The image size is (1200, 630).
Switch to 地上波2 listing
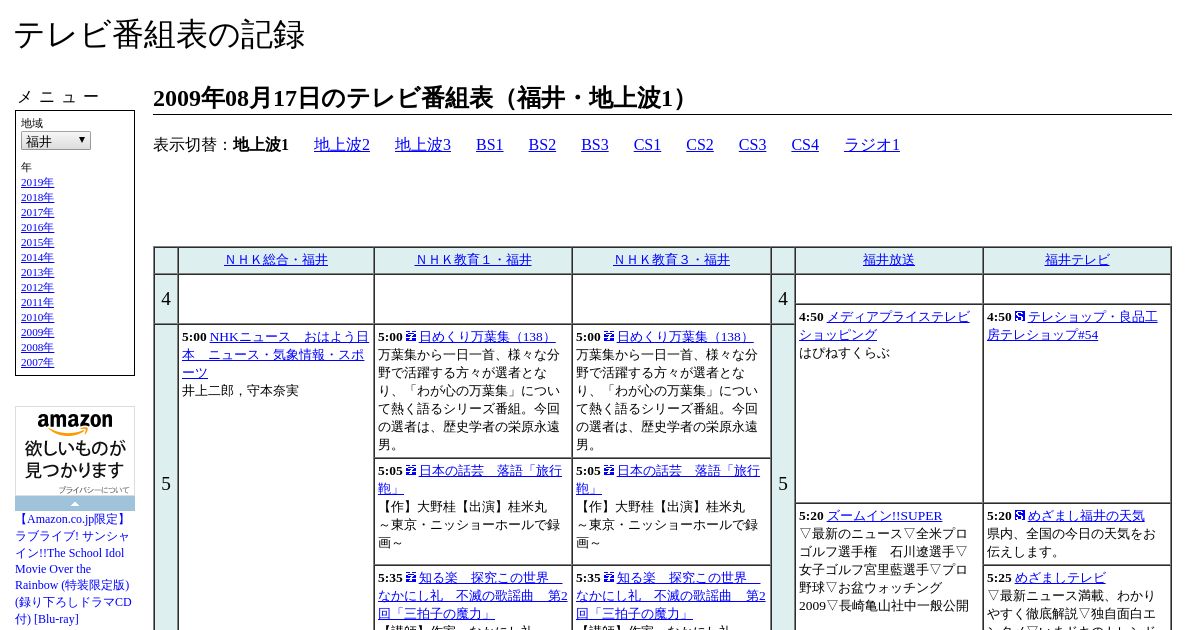[x=342, y=145]
